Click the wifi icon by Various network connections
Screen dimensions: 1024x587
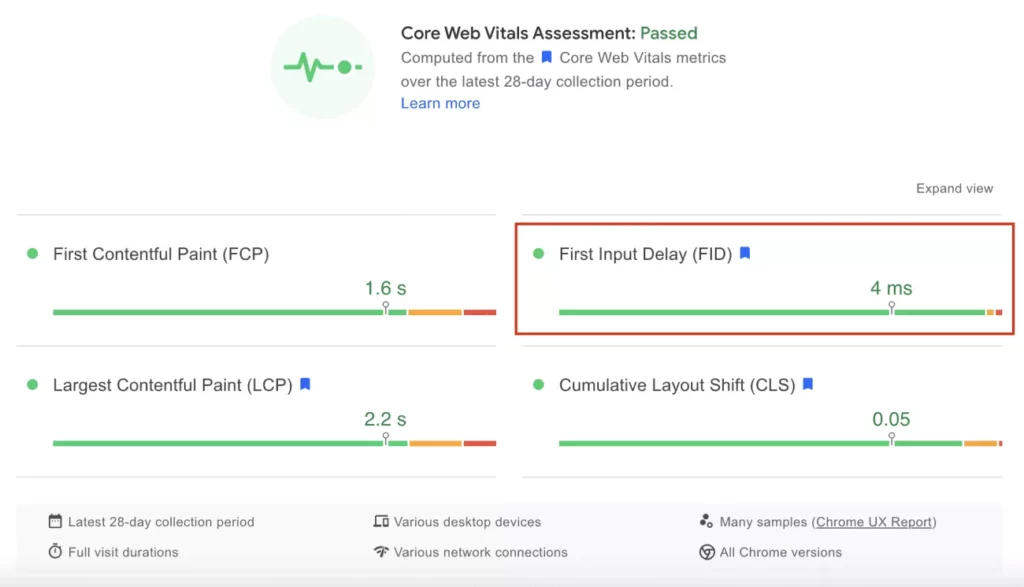tap(381, 552)
